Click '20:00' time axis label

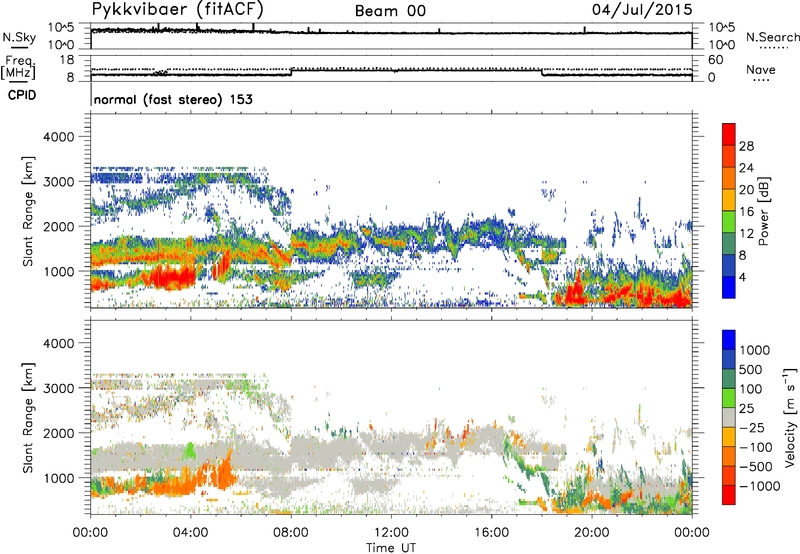(592, 533)
